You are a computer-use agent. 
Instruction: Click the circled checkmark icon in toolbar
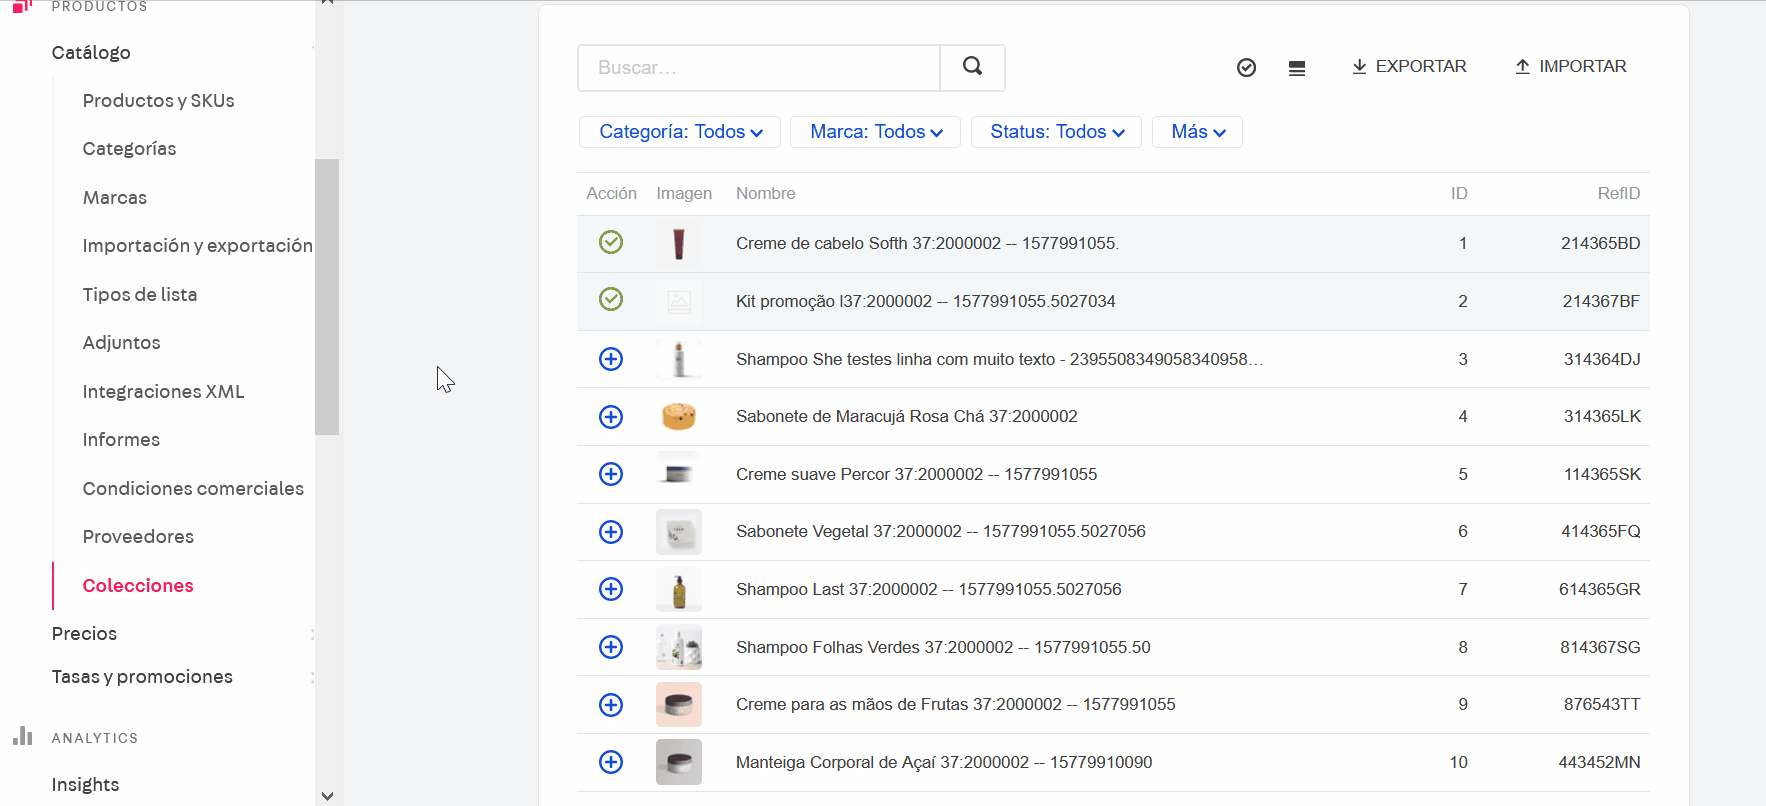coord(1246,68)
